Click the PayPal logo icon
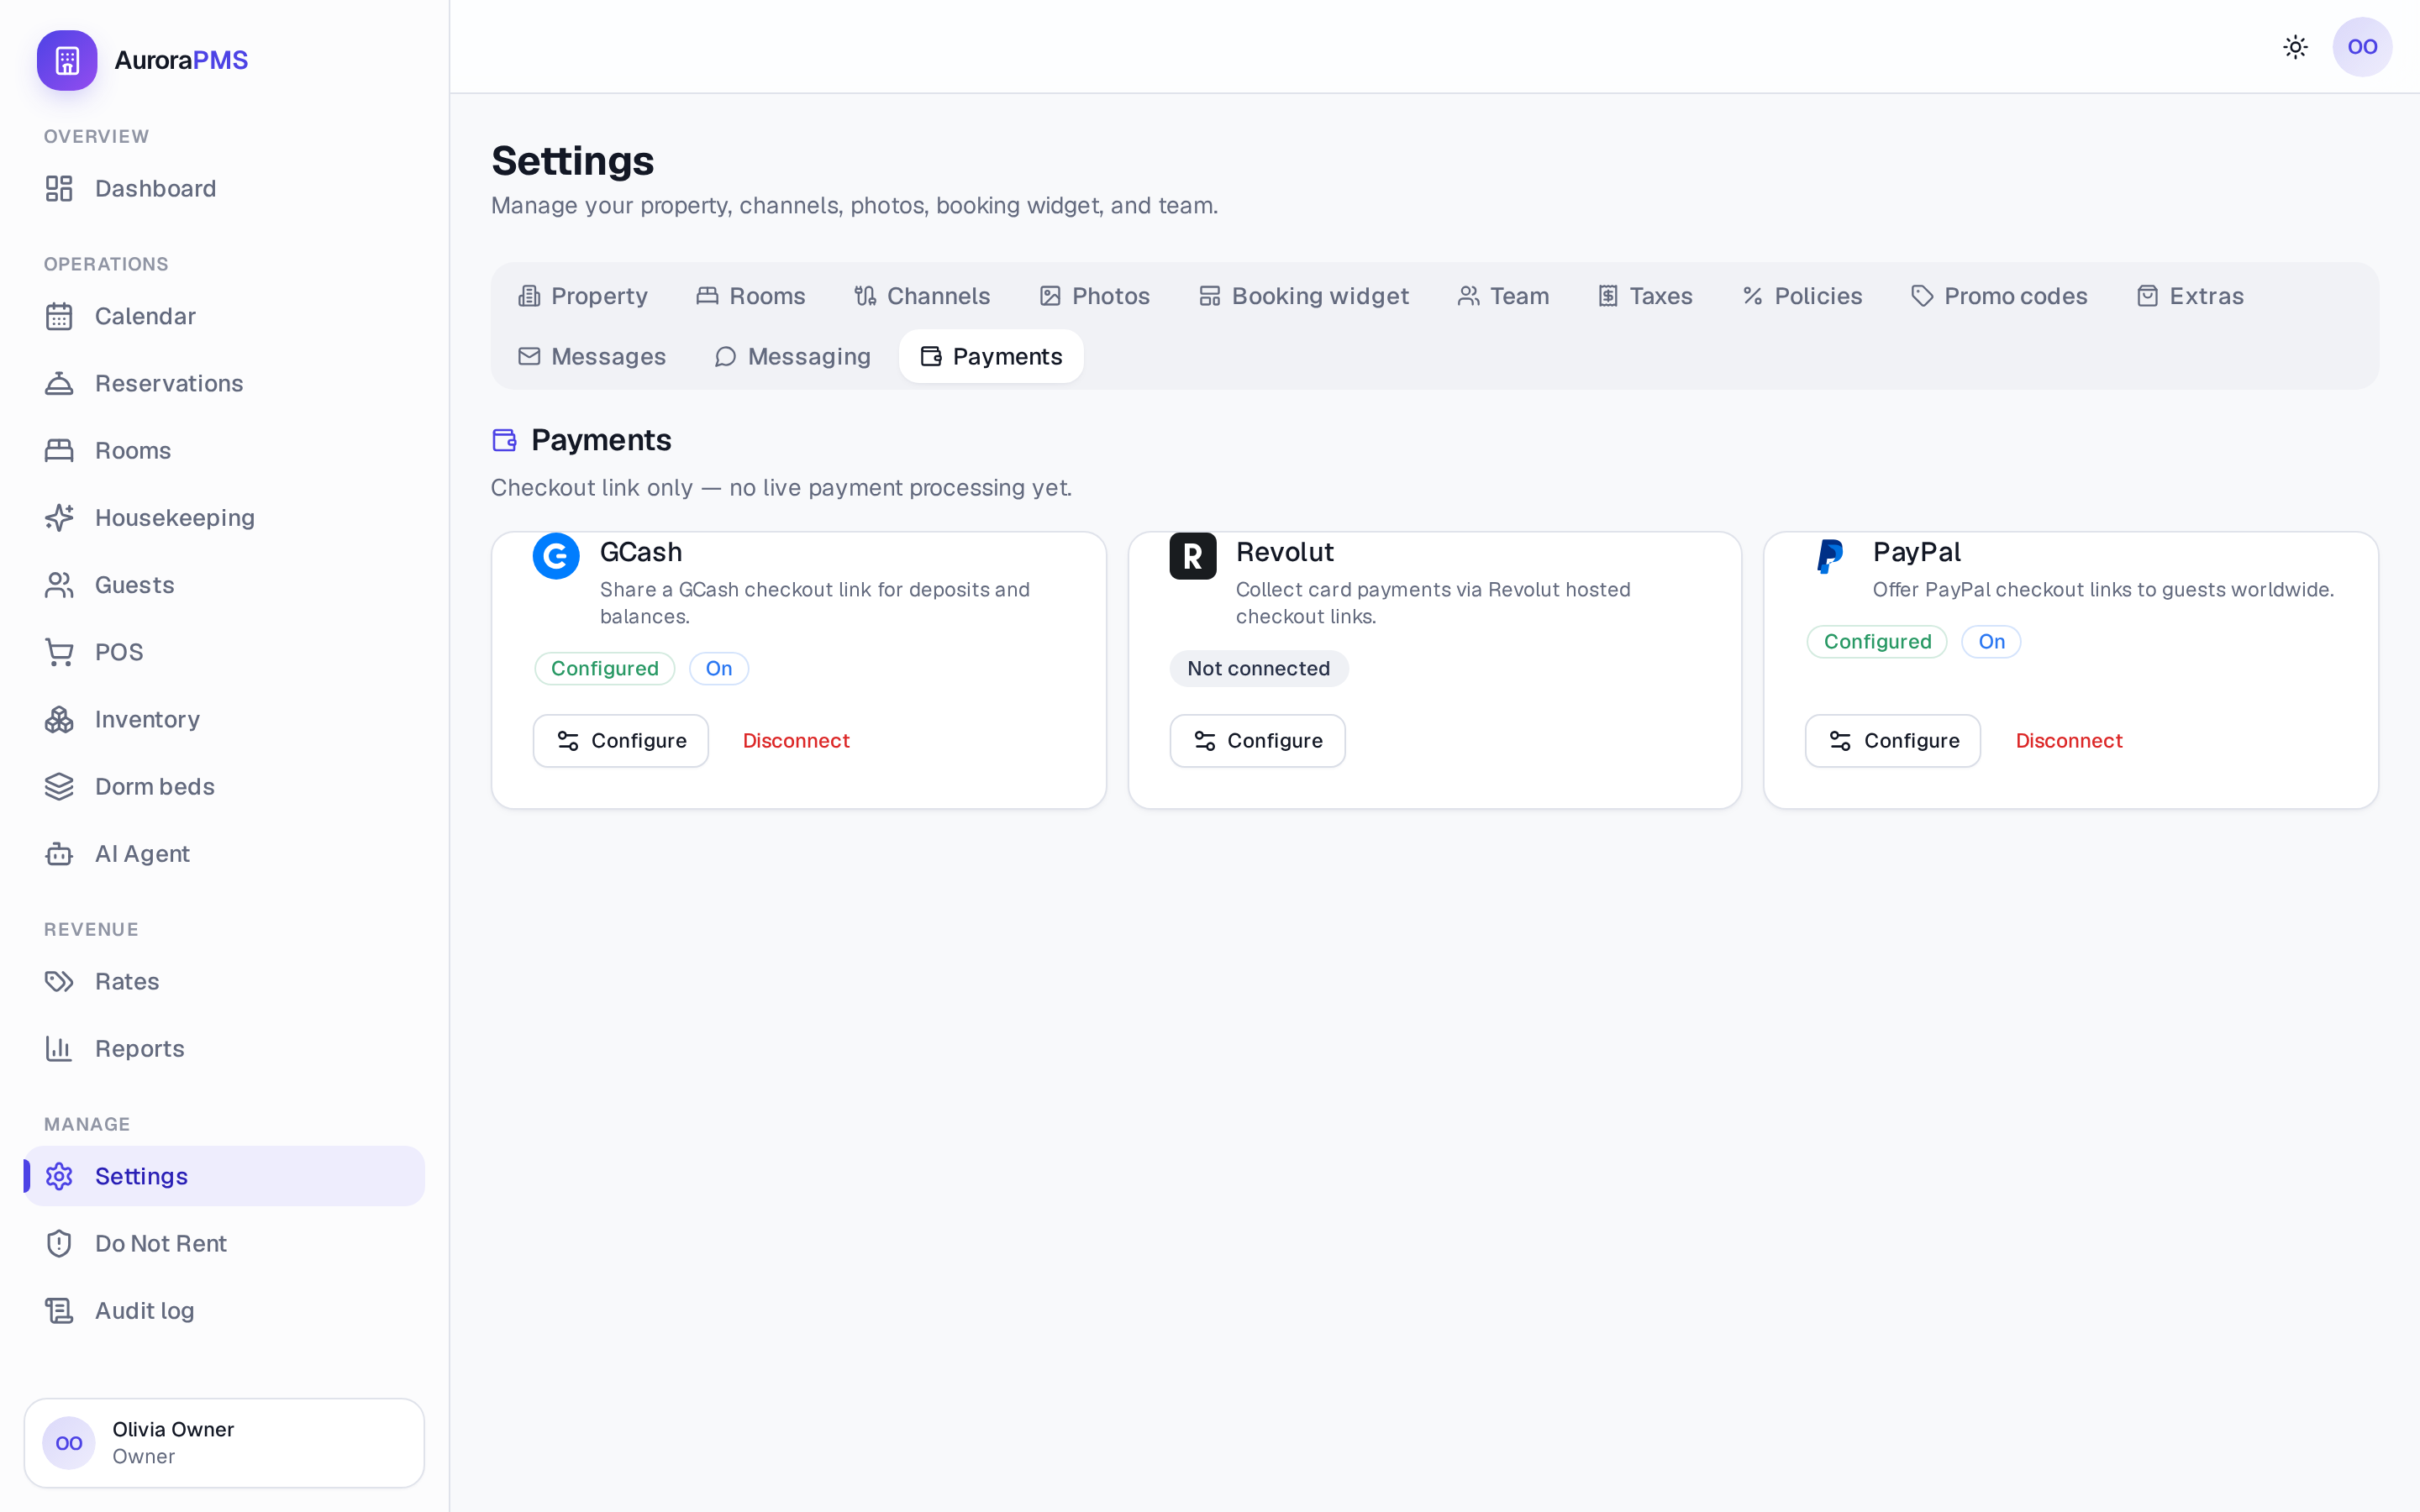The height and width of the screenshot is (1512, 2420). pyautogui.click(x=1830, y=556)
